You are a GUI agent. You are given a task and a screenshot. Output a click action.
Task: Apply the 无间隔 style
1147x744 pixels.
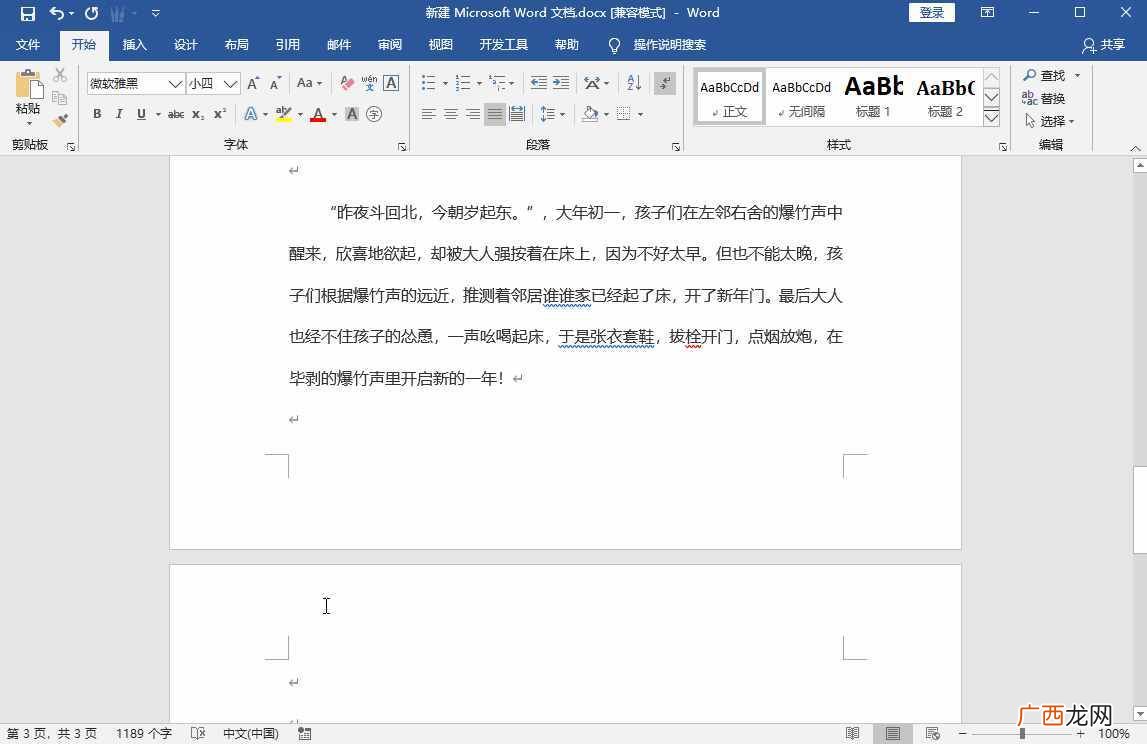[x=801, y=98]
